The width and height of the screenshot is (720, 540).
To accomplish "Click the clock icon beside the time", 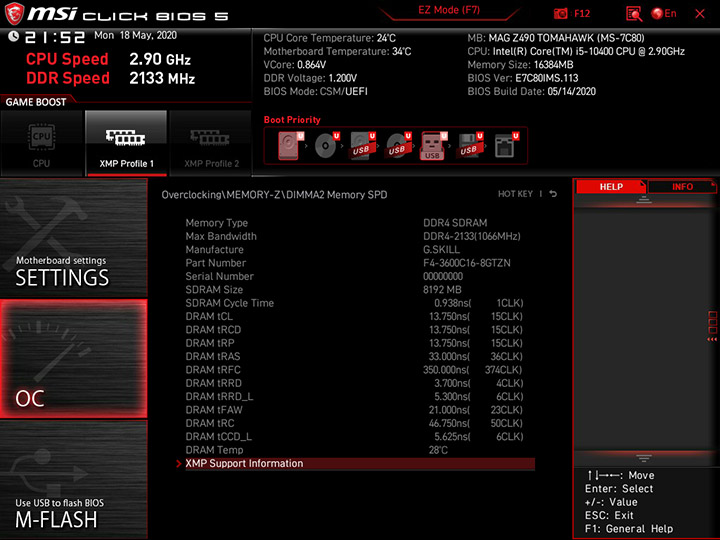I will click(13, 36).
